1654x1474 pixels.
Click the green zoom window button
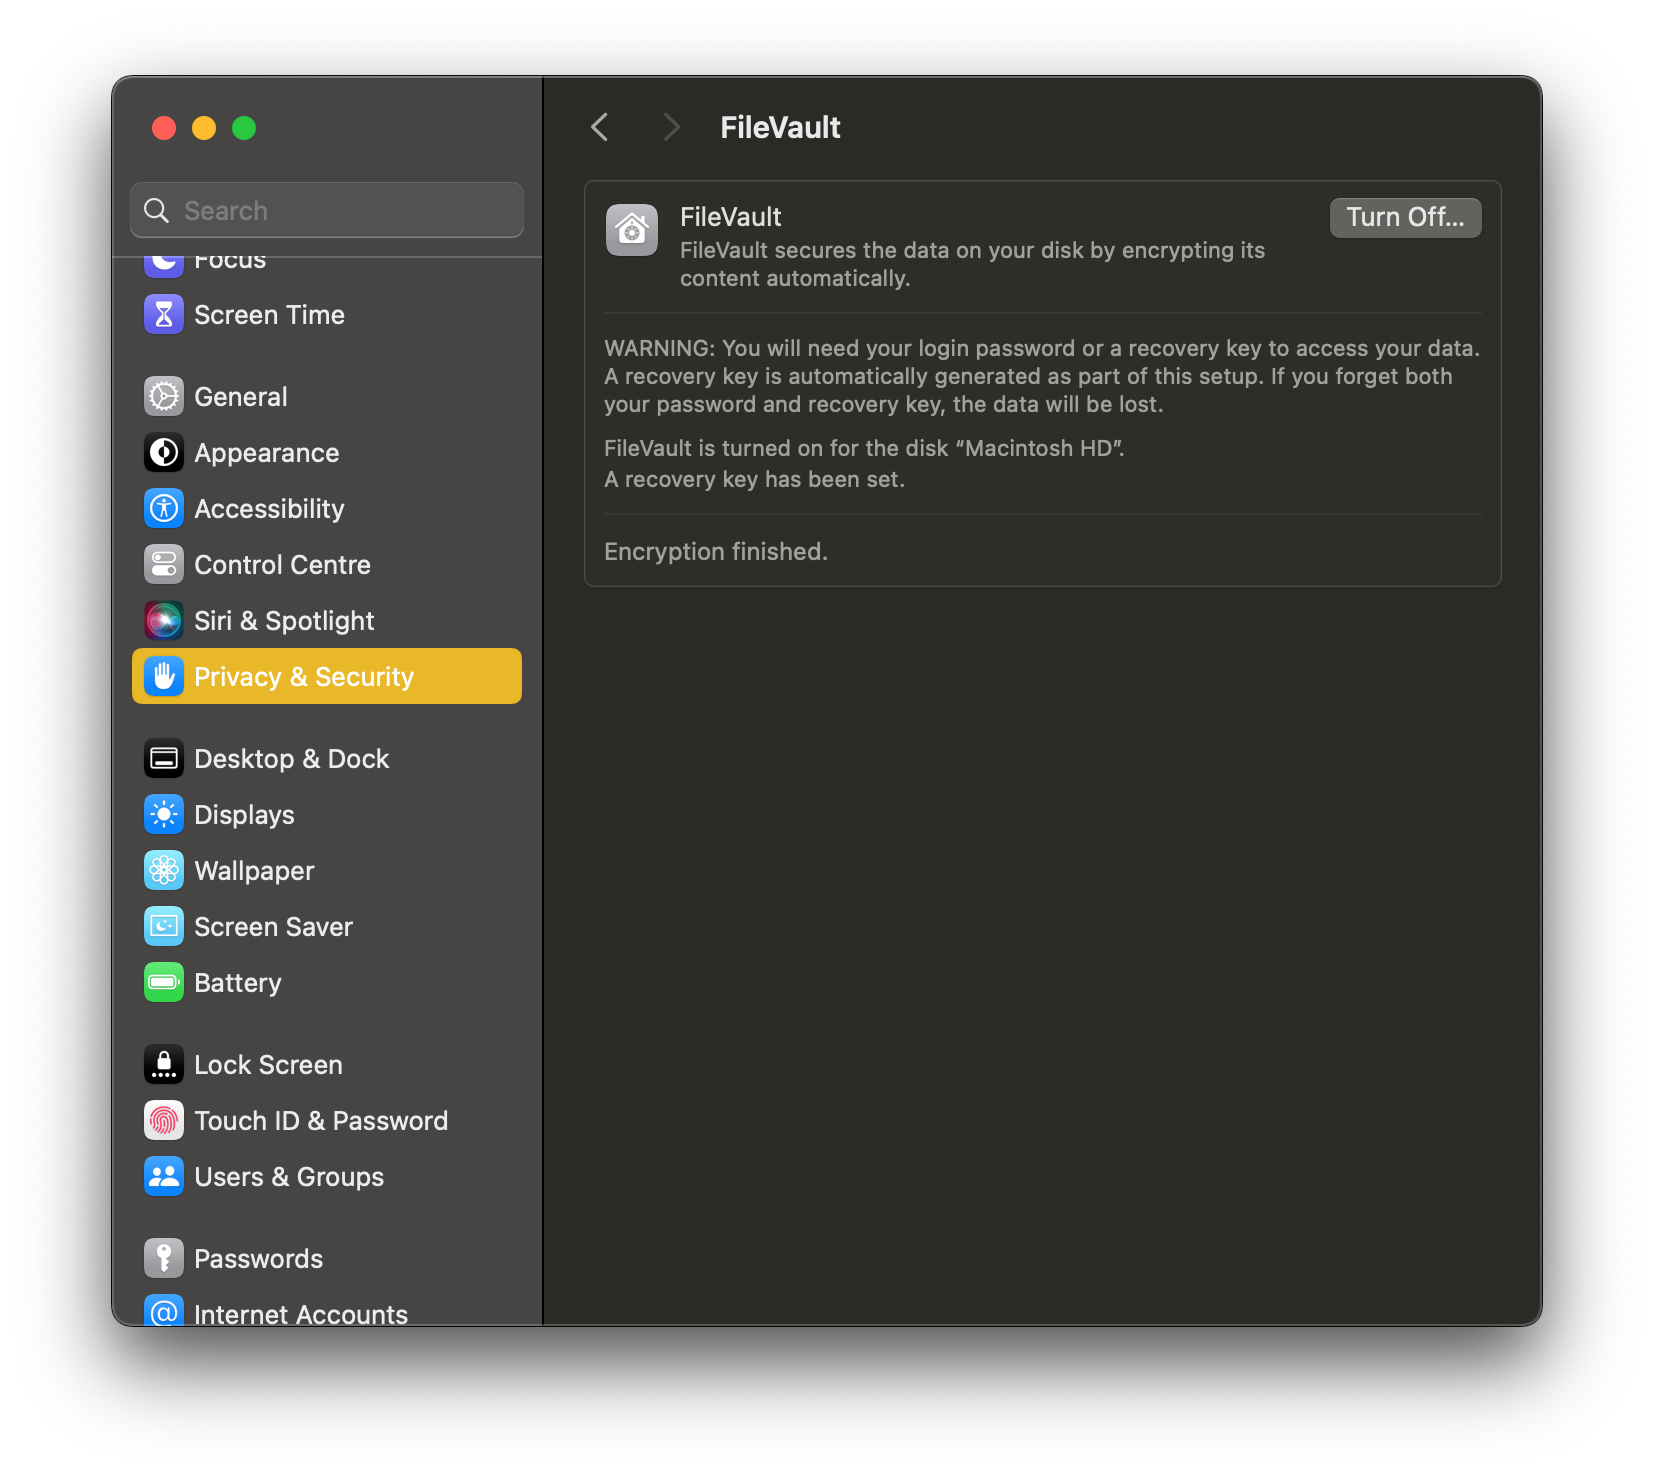pos(244,128)
